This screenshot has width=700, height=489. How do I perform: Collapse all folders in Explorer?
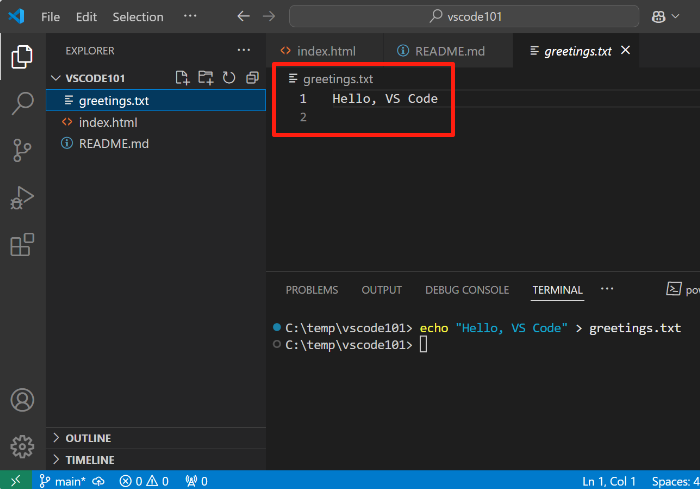253,78
